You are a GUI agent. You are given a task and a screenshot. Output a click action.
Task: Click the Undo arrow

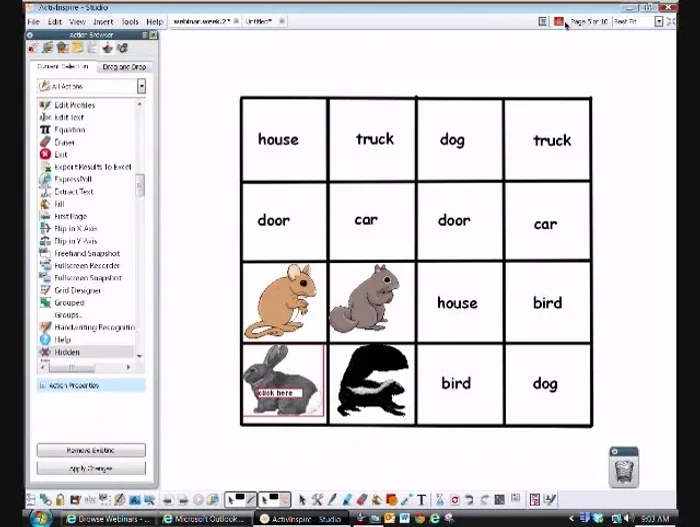(x=469, y=500)
